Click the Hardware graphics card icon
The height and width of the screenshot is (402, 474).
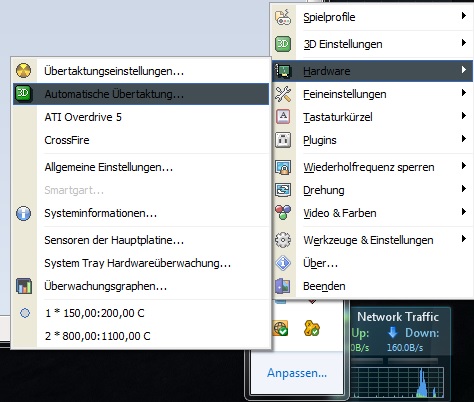pyautogui.click(x=283, y=71)
